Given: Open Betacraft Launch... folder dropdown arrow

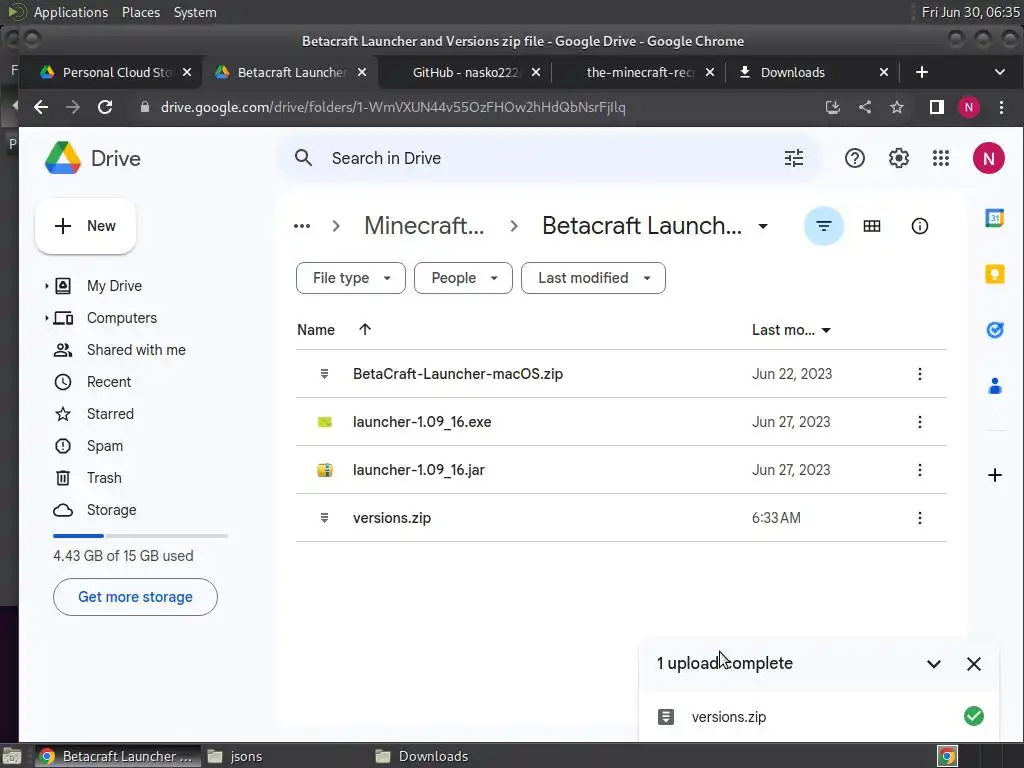Looking at the screenshot, I should (763, 226).
